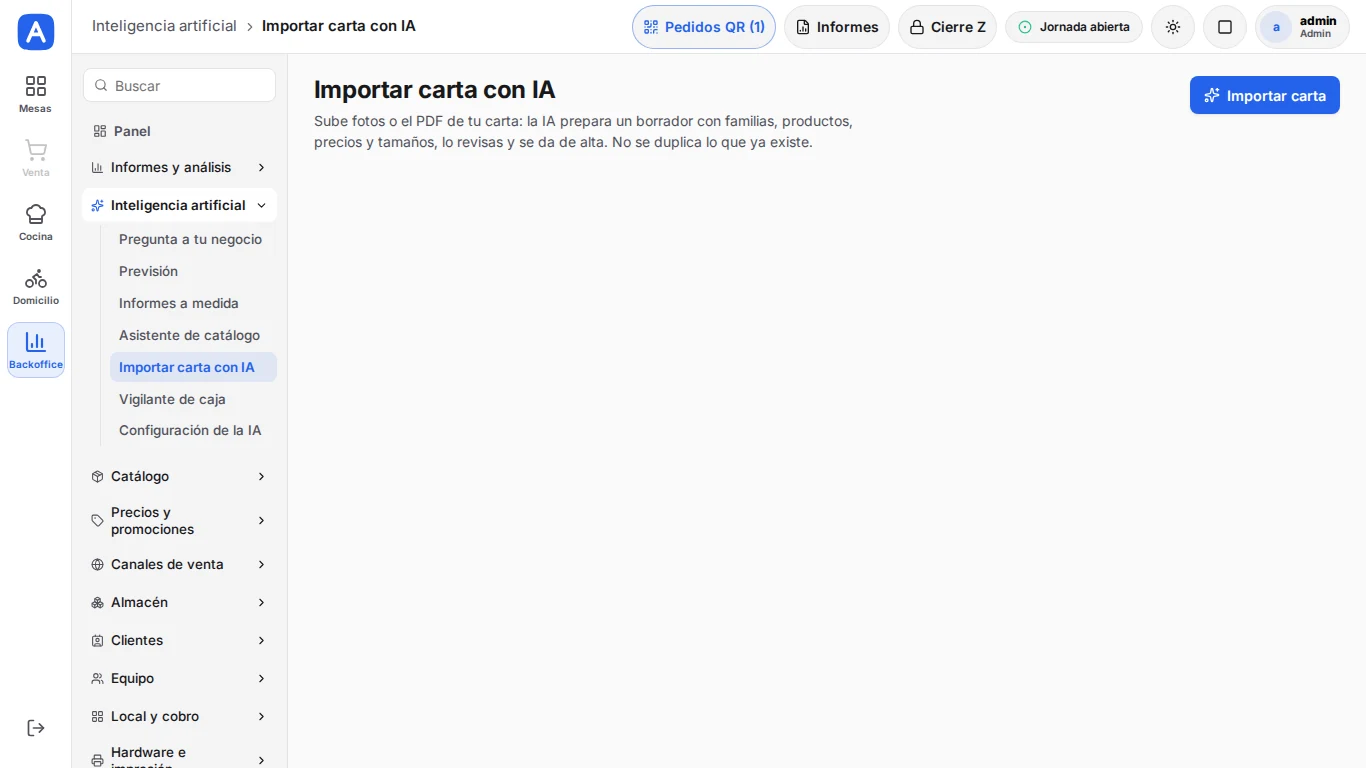Click the square fullscreen icon in header
Viewport: 1366px width, 768px height.
[x=1225, y=27]
